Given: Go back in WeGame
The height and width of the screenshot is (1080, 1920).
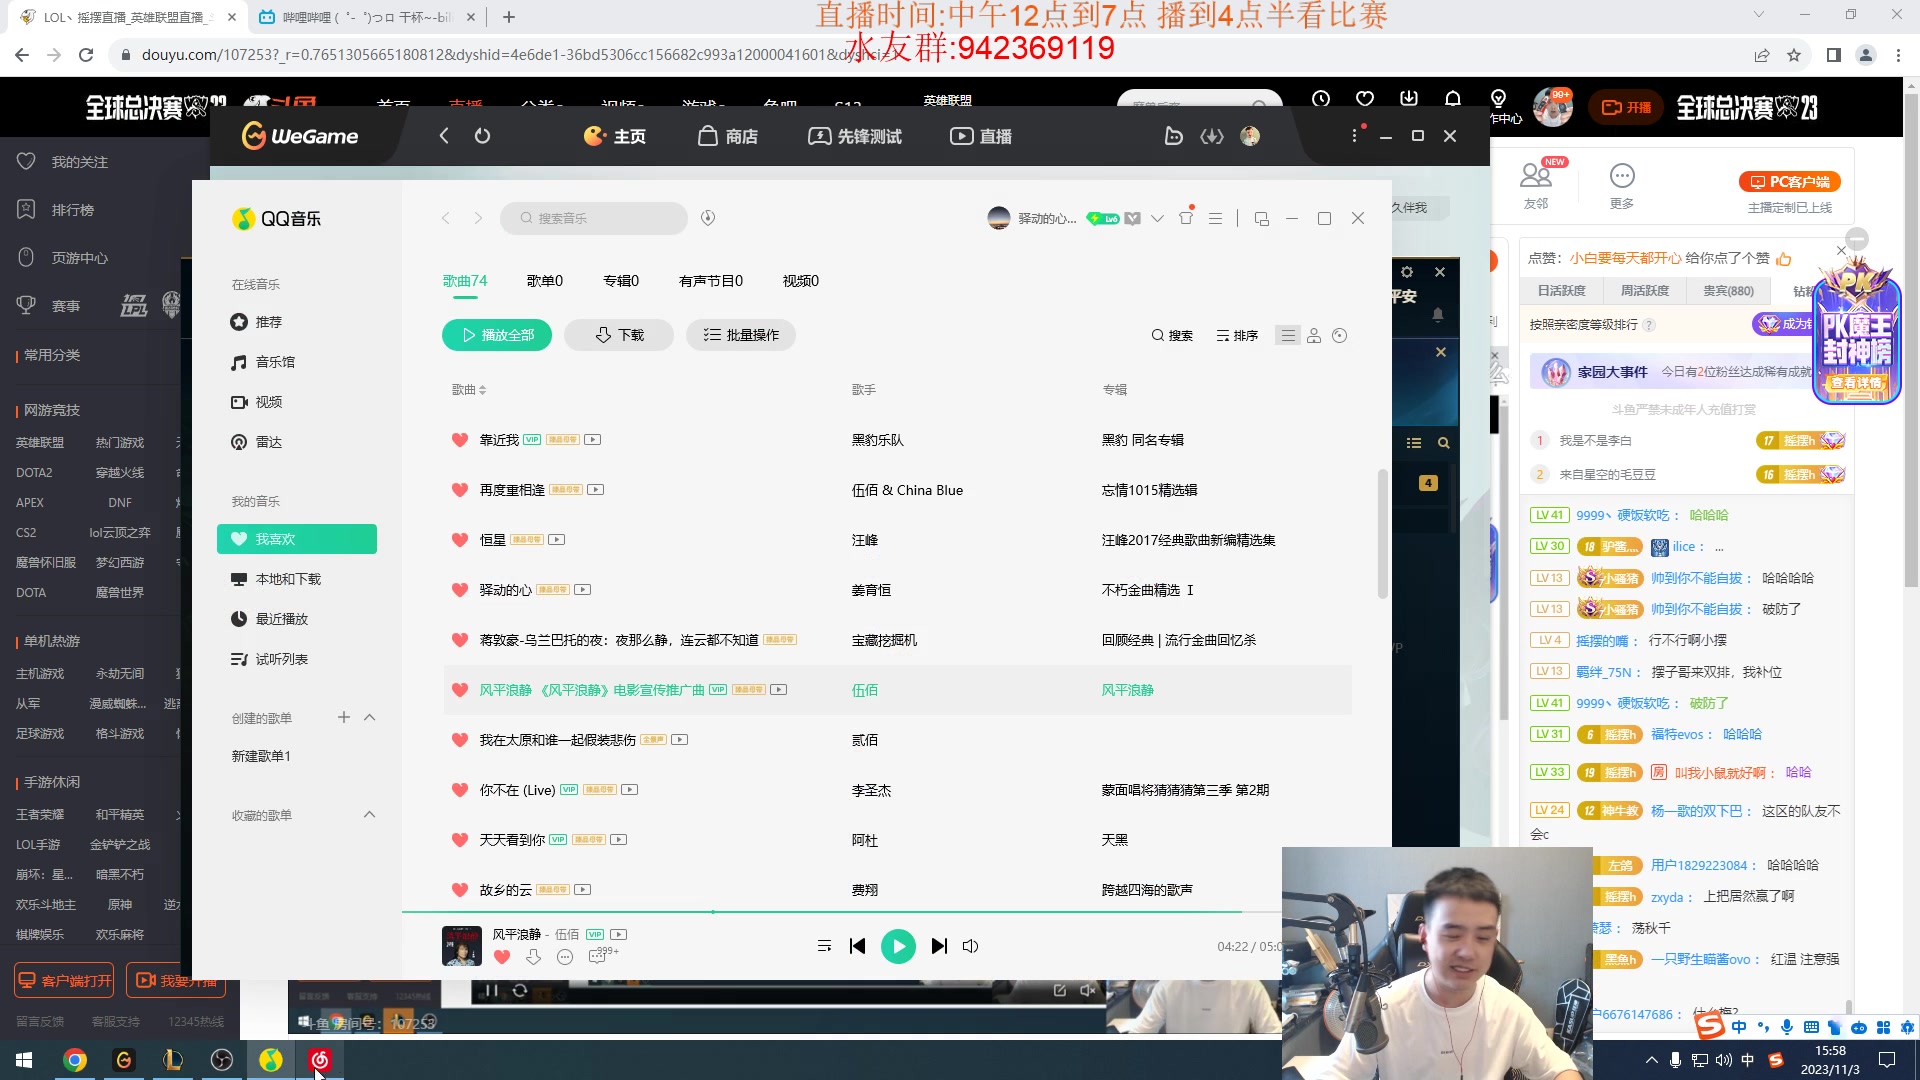Looking at the screenshot, I should point(444,136).
